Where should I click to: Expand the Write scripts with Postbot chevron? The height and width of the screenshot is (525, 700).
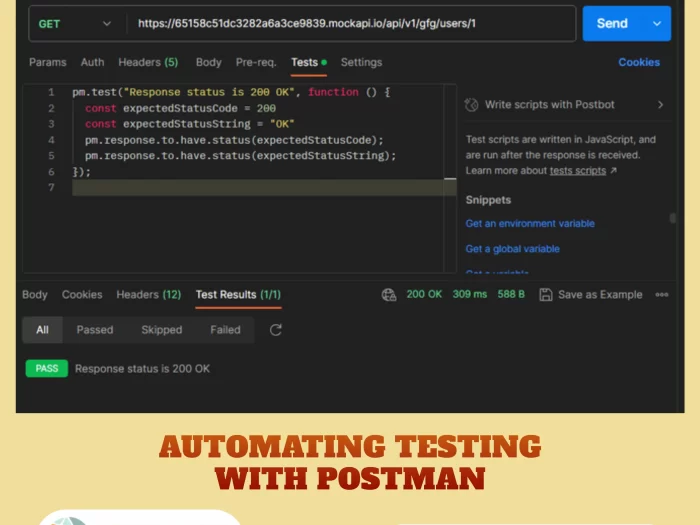pyautogui.click(x=660, y=105)
